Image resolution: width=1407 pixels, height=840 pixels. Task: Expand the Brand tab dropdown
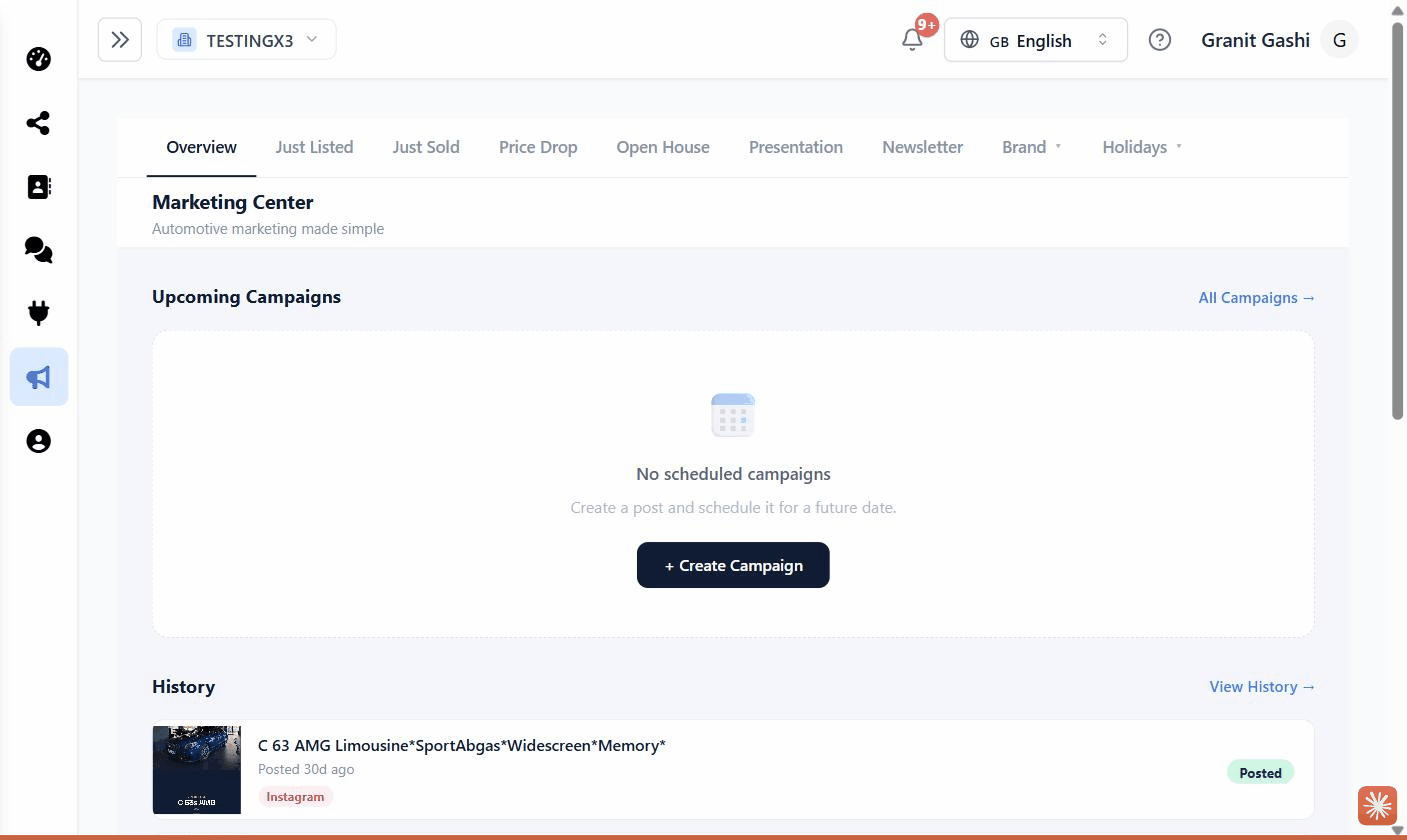click(x=1032, y=147)
